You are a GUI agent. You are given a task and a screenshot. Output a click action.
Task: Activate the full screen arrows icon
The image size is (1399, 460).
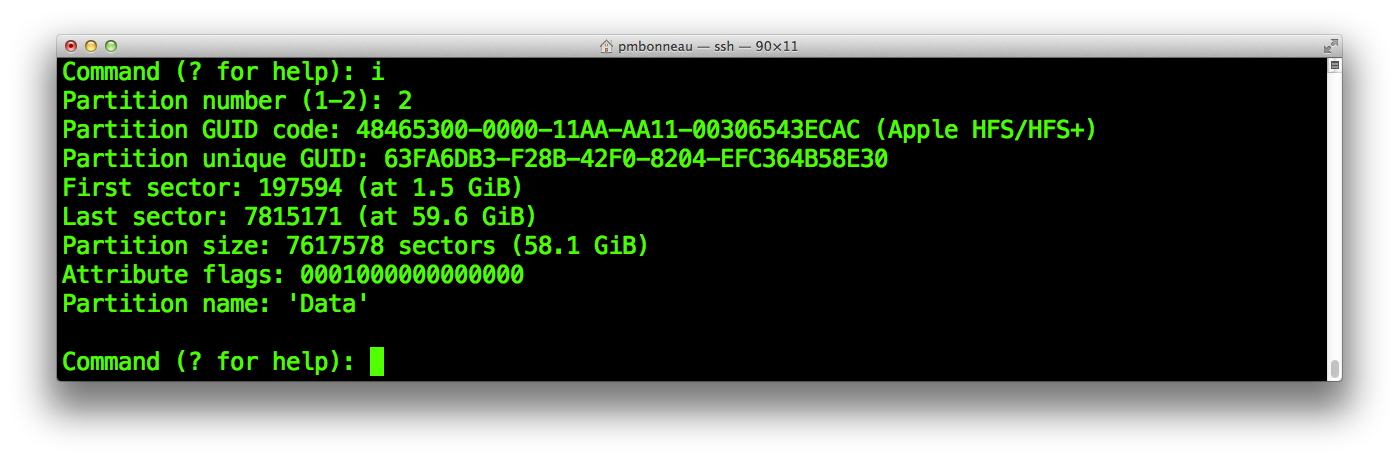coord(1330,46)
